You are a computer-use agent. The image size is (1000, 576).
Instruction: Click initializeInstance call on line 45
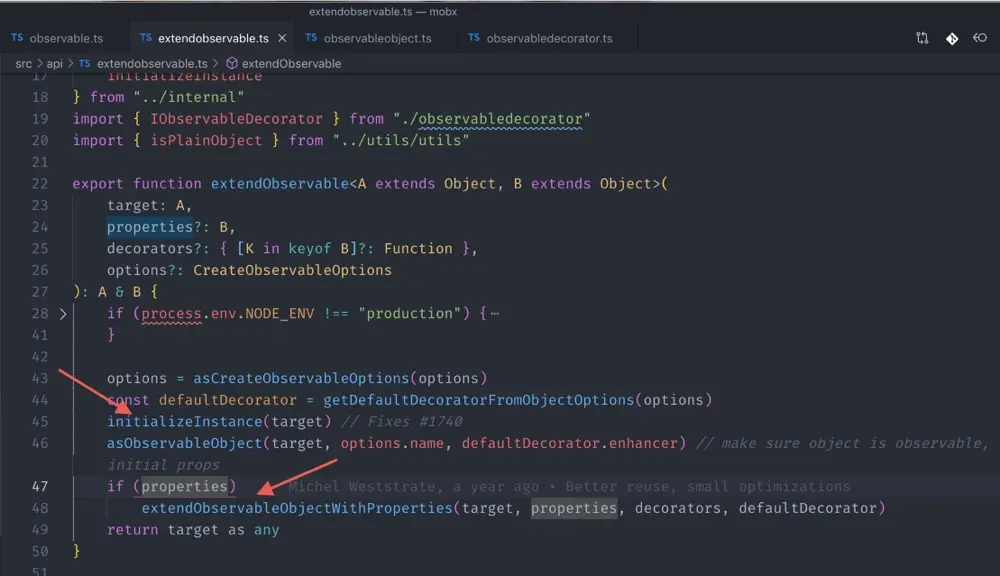(185, 422)
